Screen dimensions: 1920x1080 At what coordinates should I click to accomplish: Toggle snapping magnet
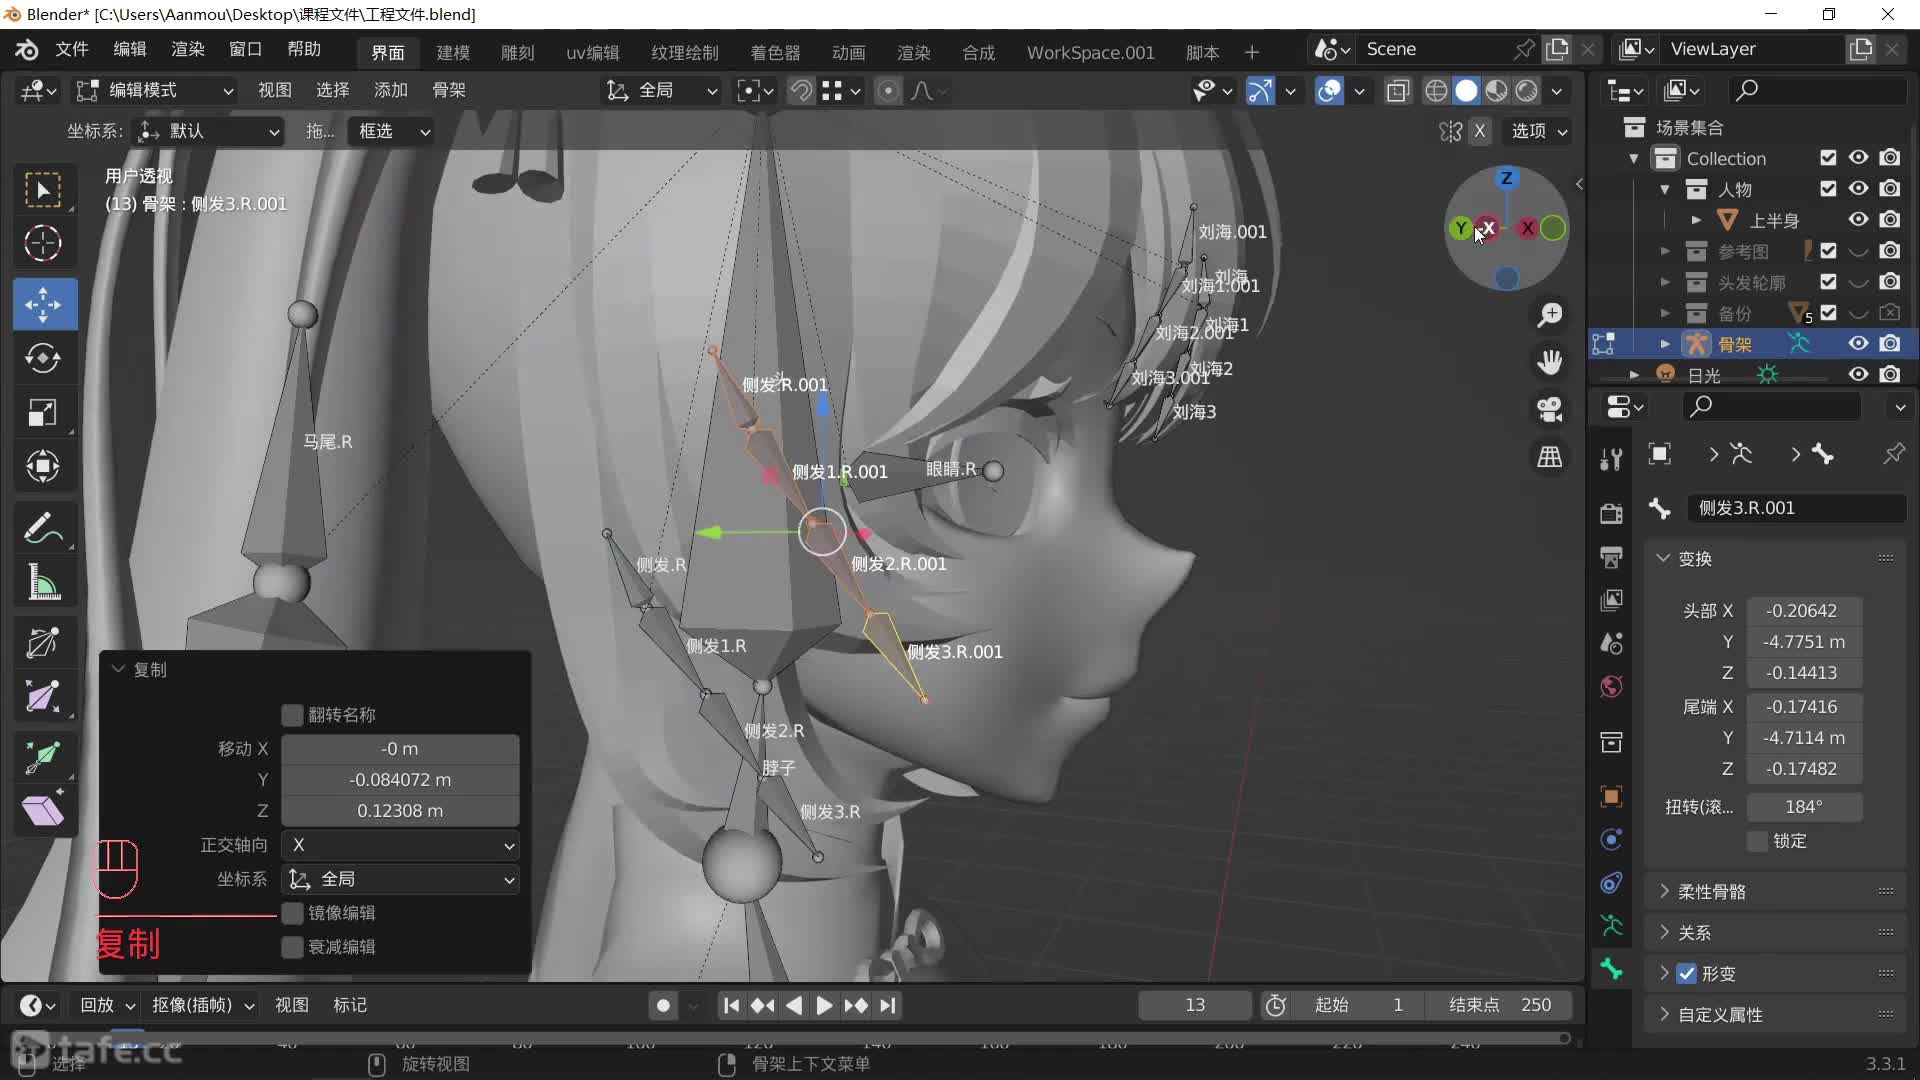point(801,91)
